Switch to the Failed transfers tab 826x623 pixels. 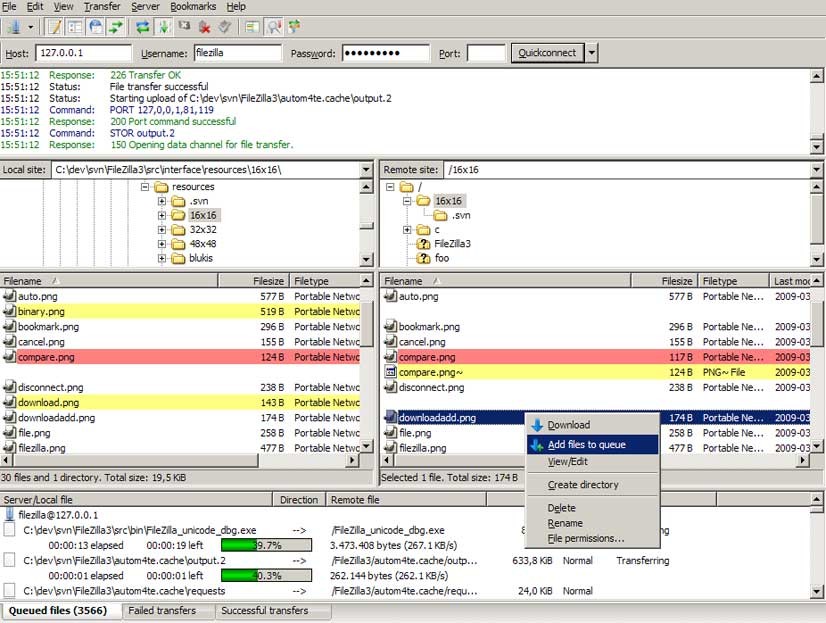point(168,611)
